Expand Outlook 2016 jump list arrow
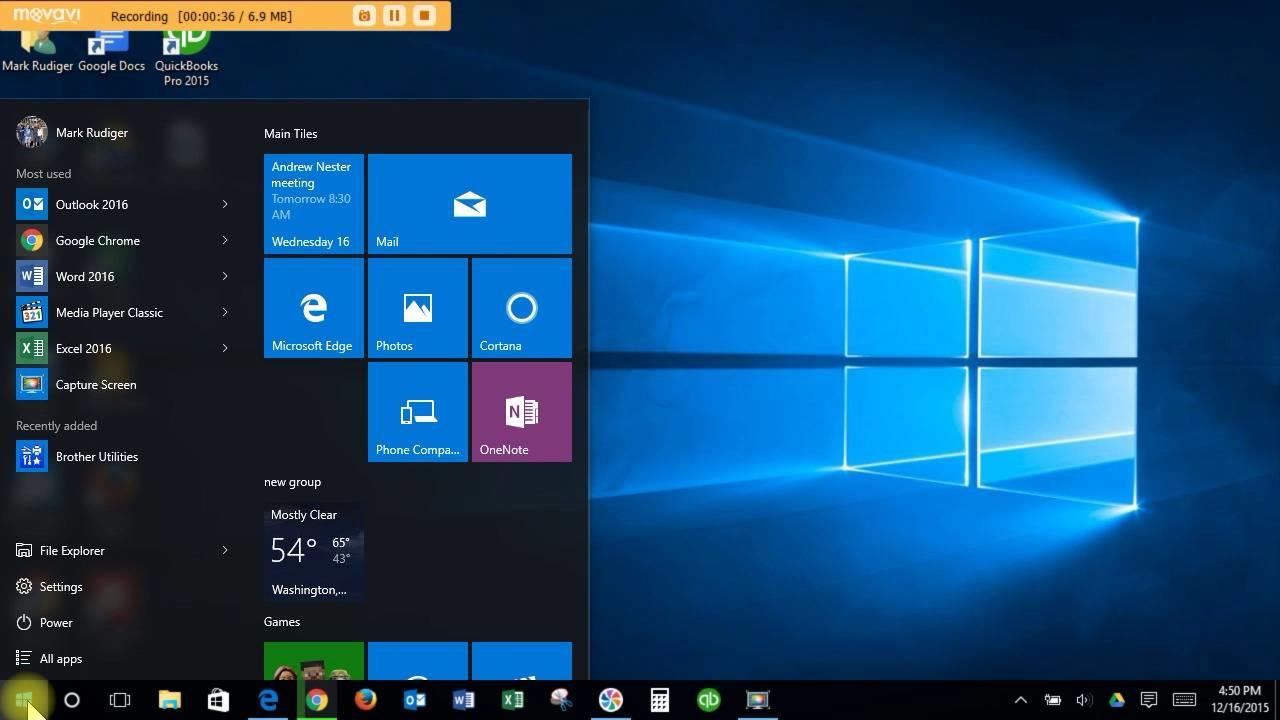This screenshot has height=720, width=1280. (x=225, y=204)
